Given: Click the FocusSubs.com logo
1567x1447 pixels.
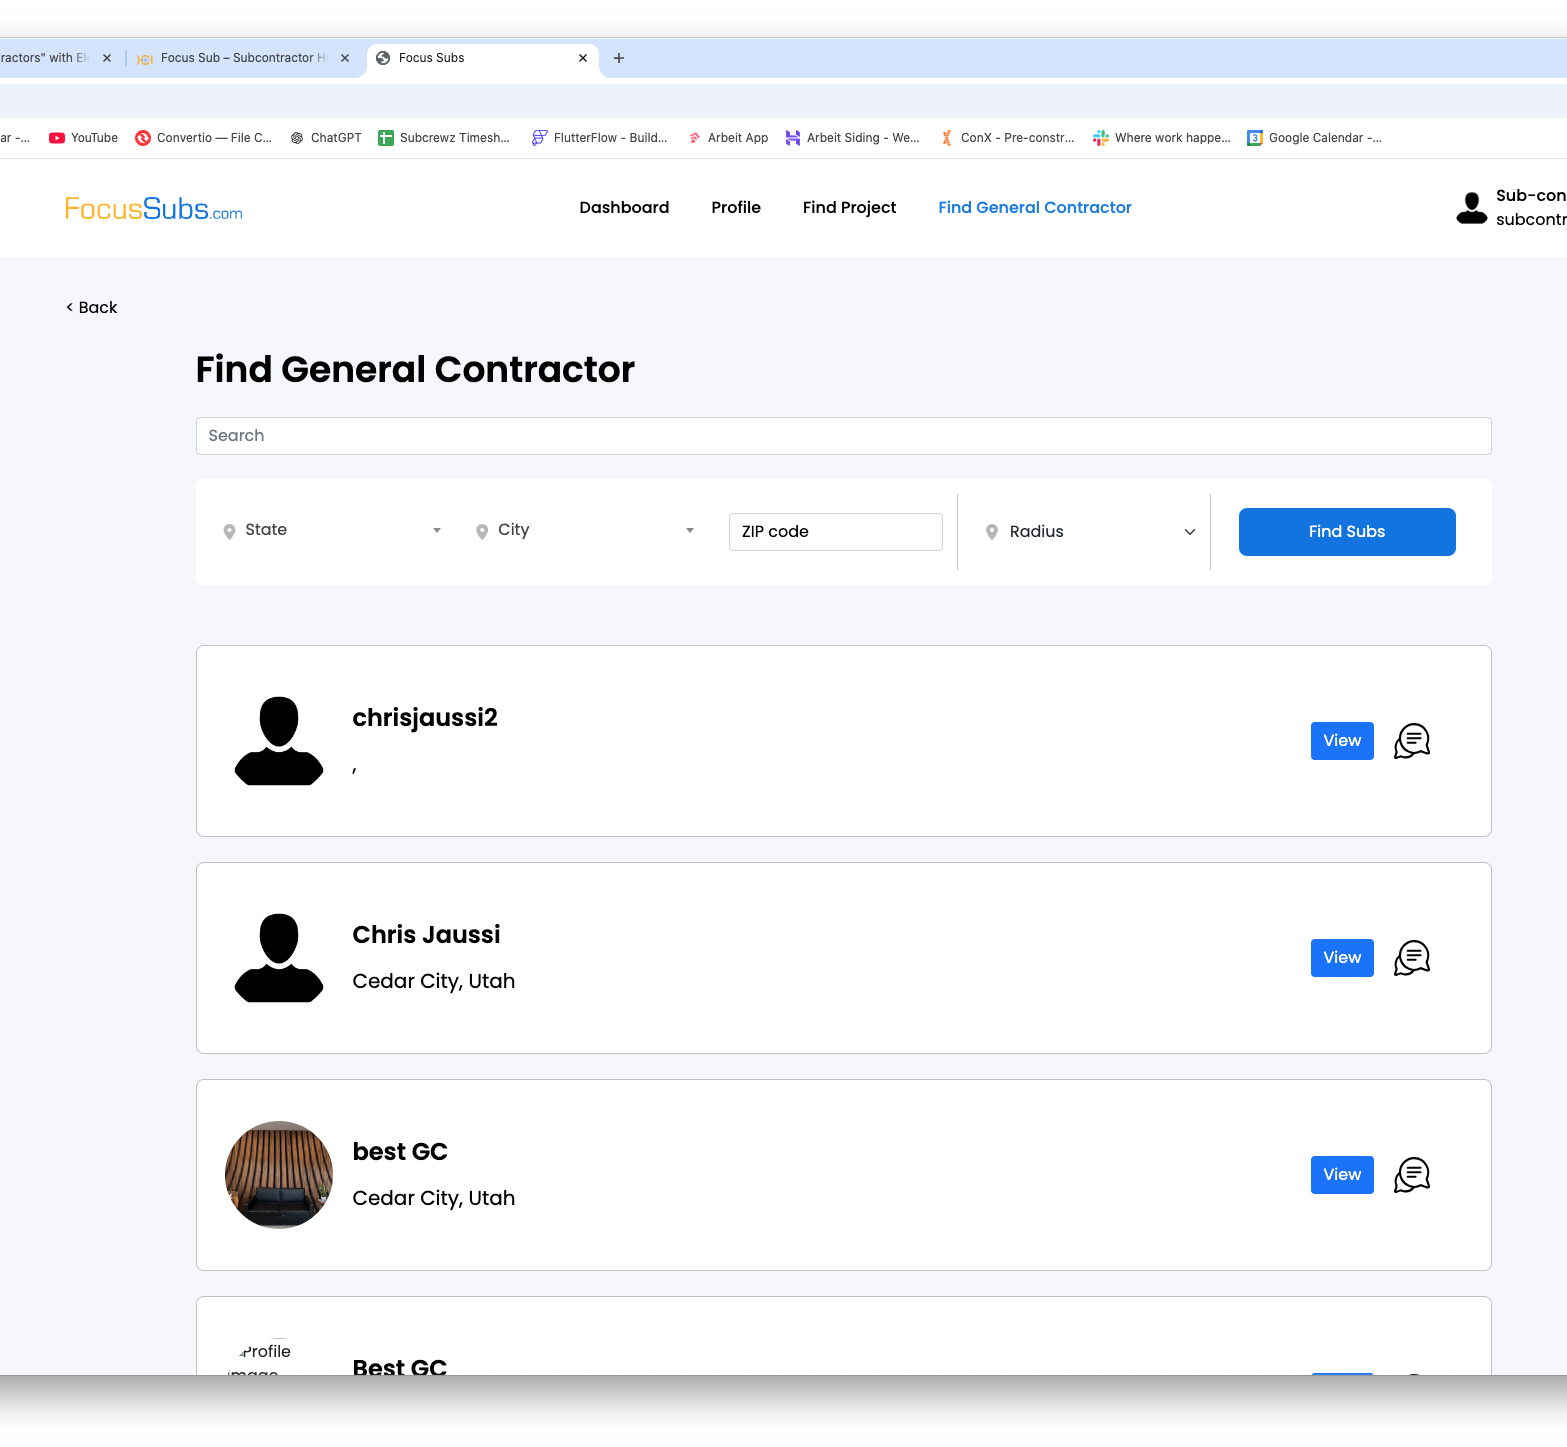Looking at the screenshot, I should (153, 208).
